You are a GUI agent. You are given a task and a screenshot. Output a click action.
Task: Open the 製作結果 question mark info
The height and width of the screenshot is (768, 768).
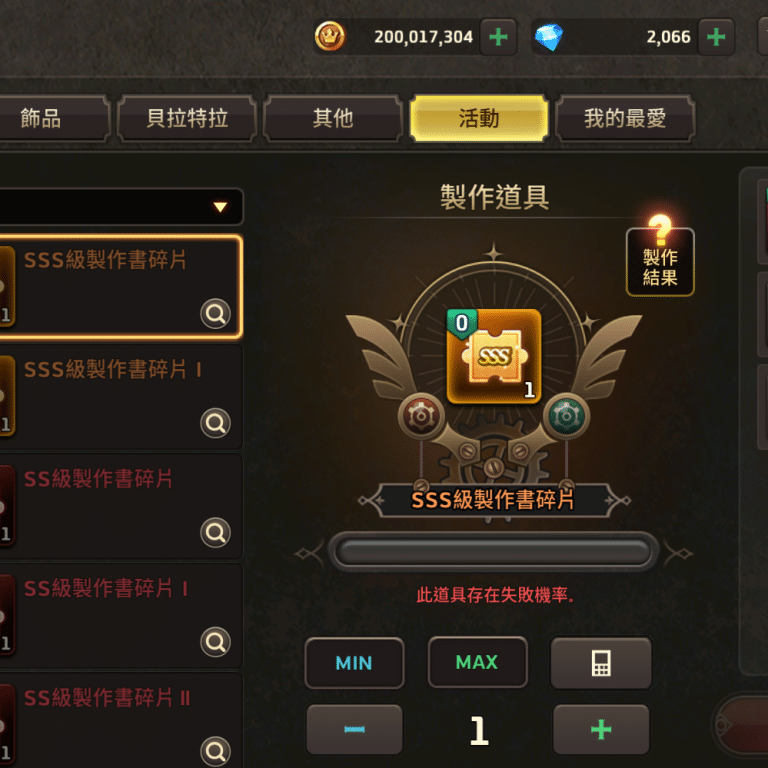pos(660,256)
